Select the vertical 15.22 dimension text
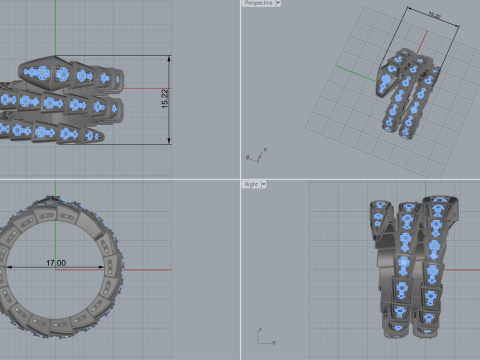Screen dimensions: 480x360 click(x=165, y=99)
